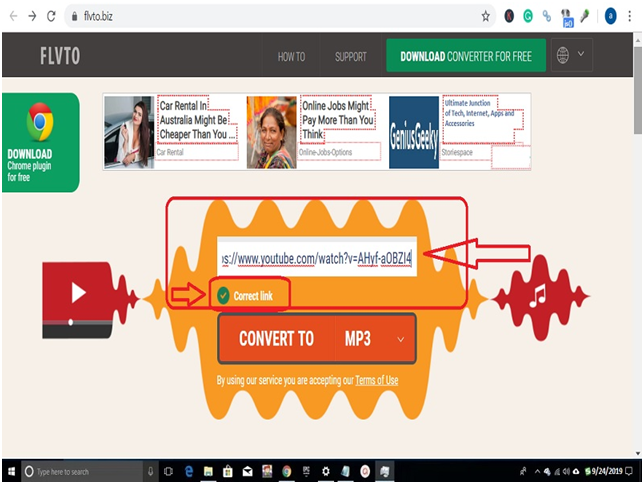Show hidden system tray icons

pos(537,471)
